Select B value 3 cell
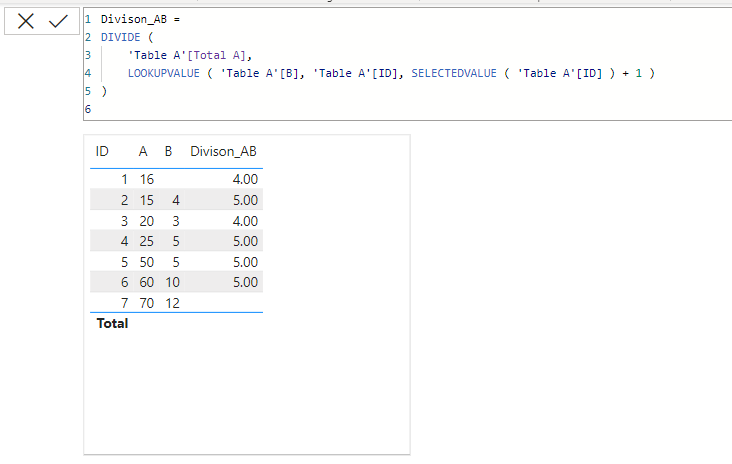The image size is (732, 464). point(176,221)
